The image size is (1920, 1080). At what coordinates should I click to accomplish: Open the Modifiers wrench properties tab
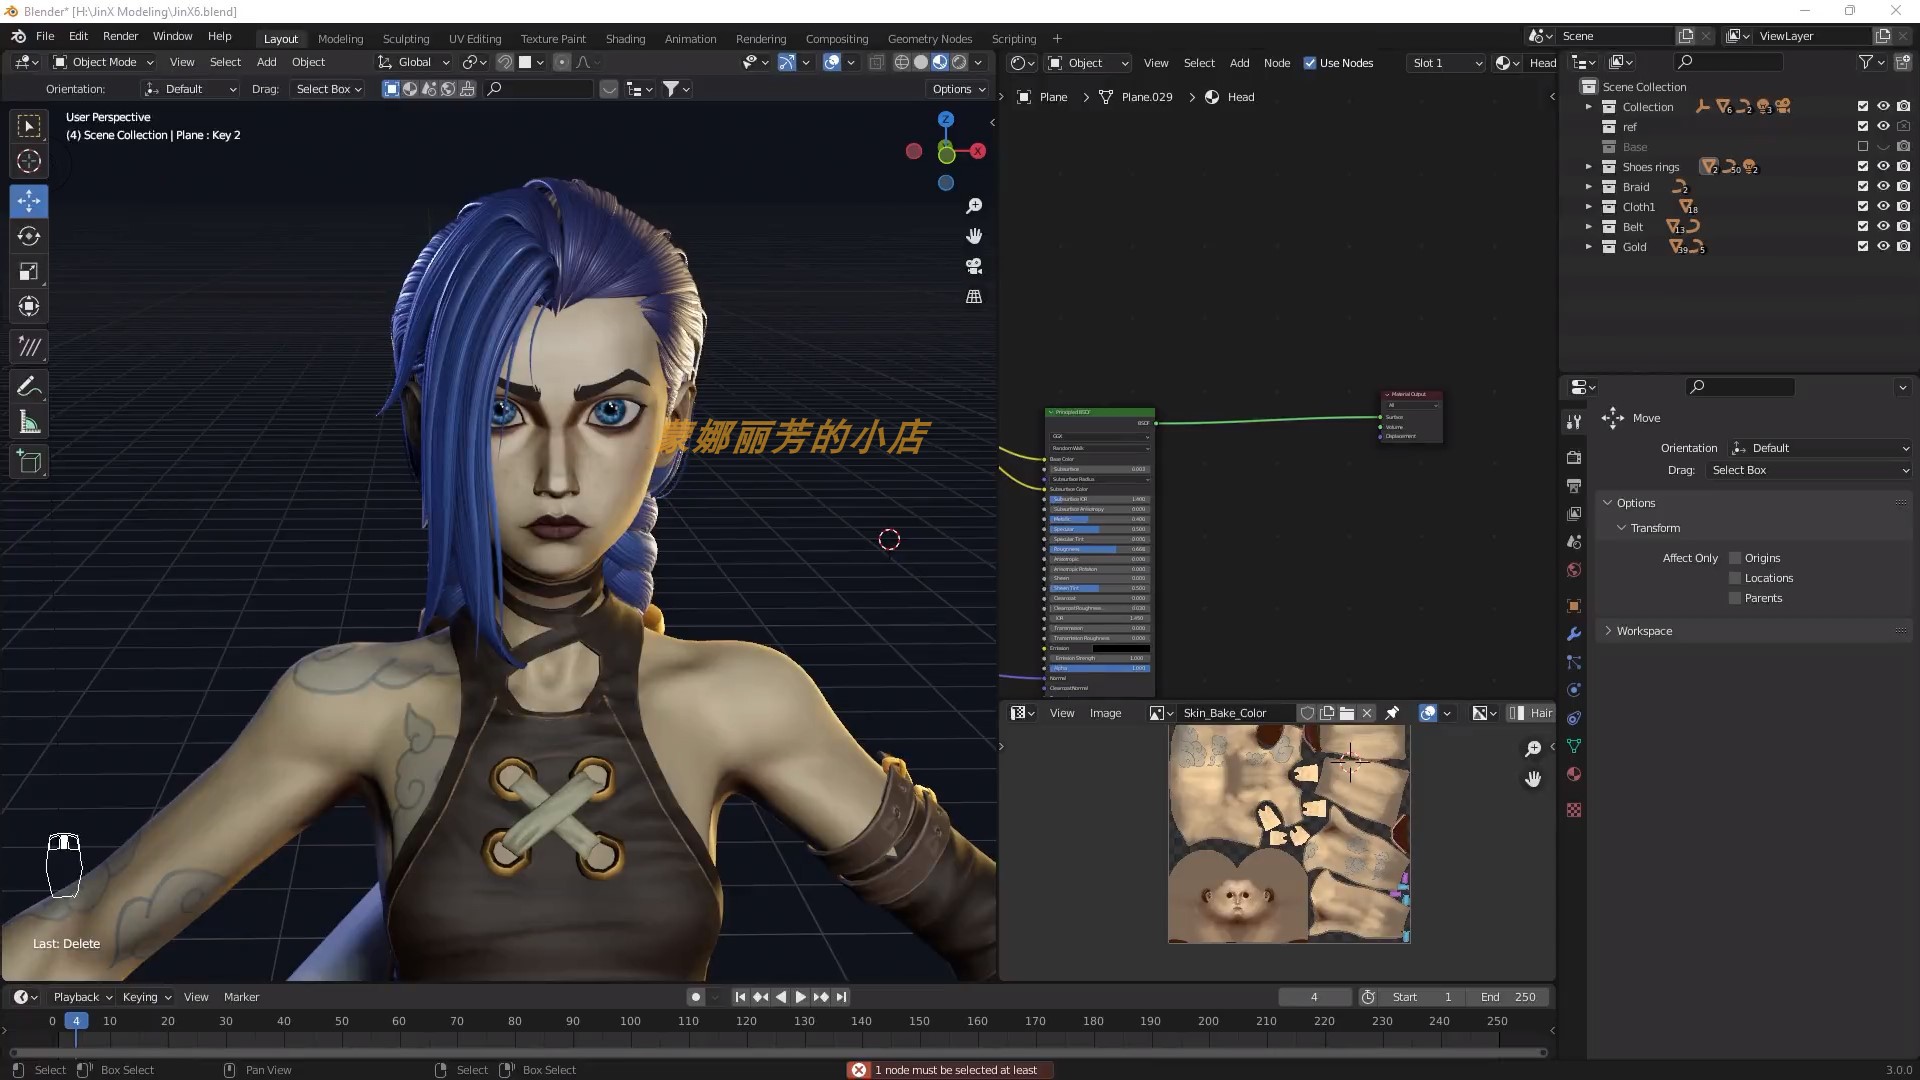(1574, 634)
